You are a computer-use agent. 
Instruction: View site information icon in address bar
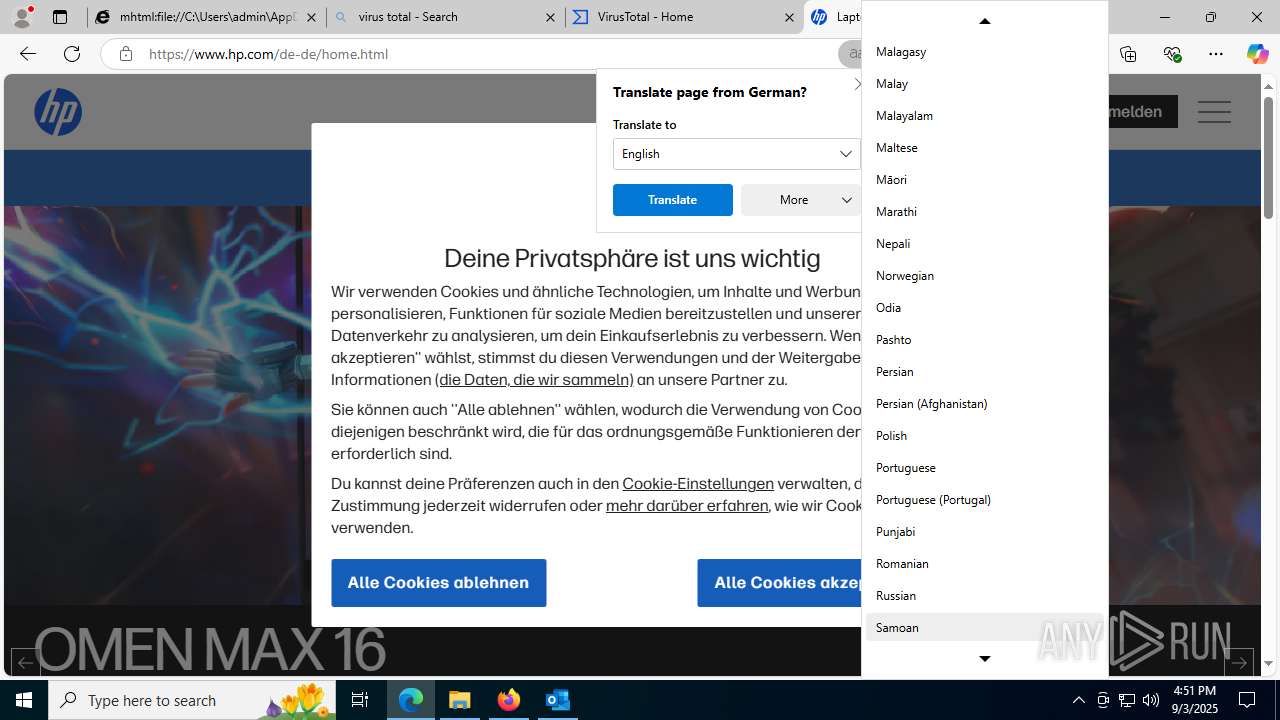pos(125,54)
